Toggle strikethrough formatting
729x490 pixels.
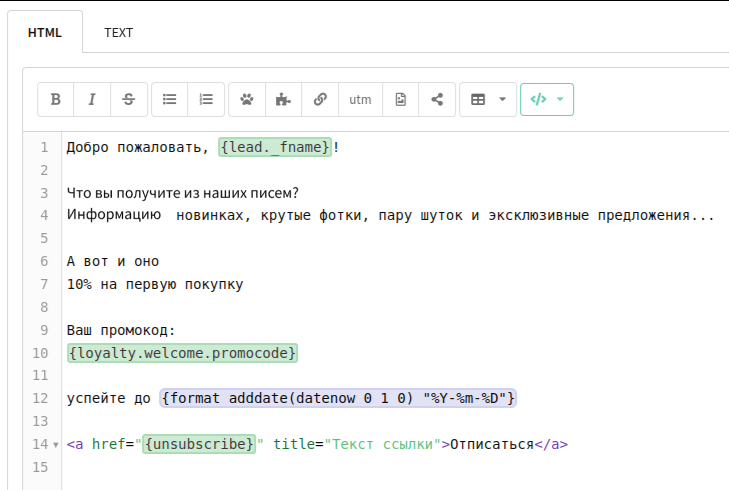tap(128, 99)
